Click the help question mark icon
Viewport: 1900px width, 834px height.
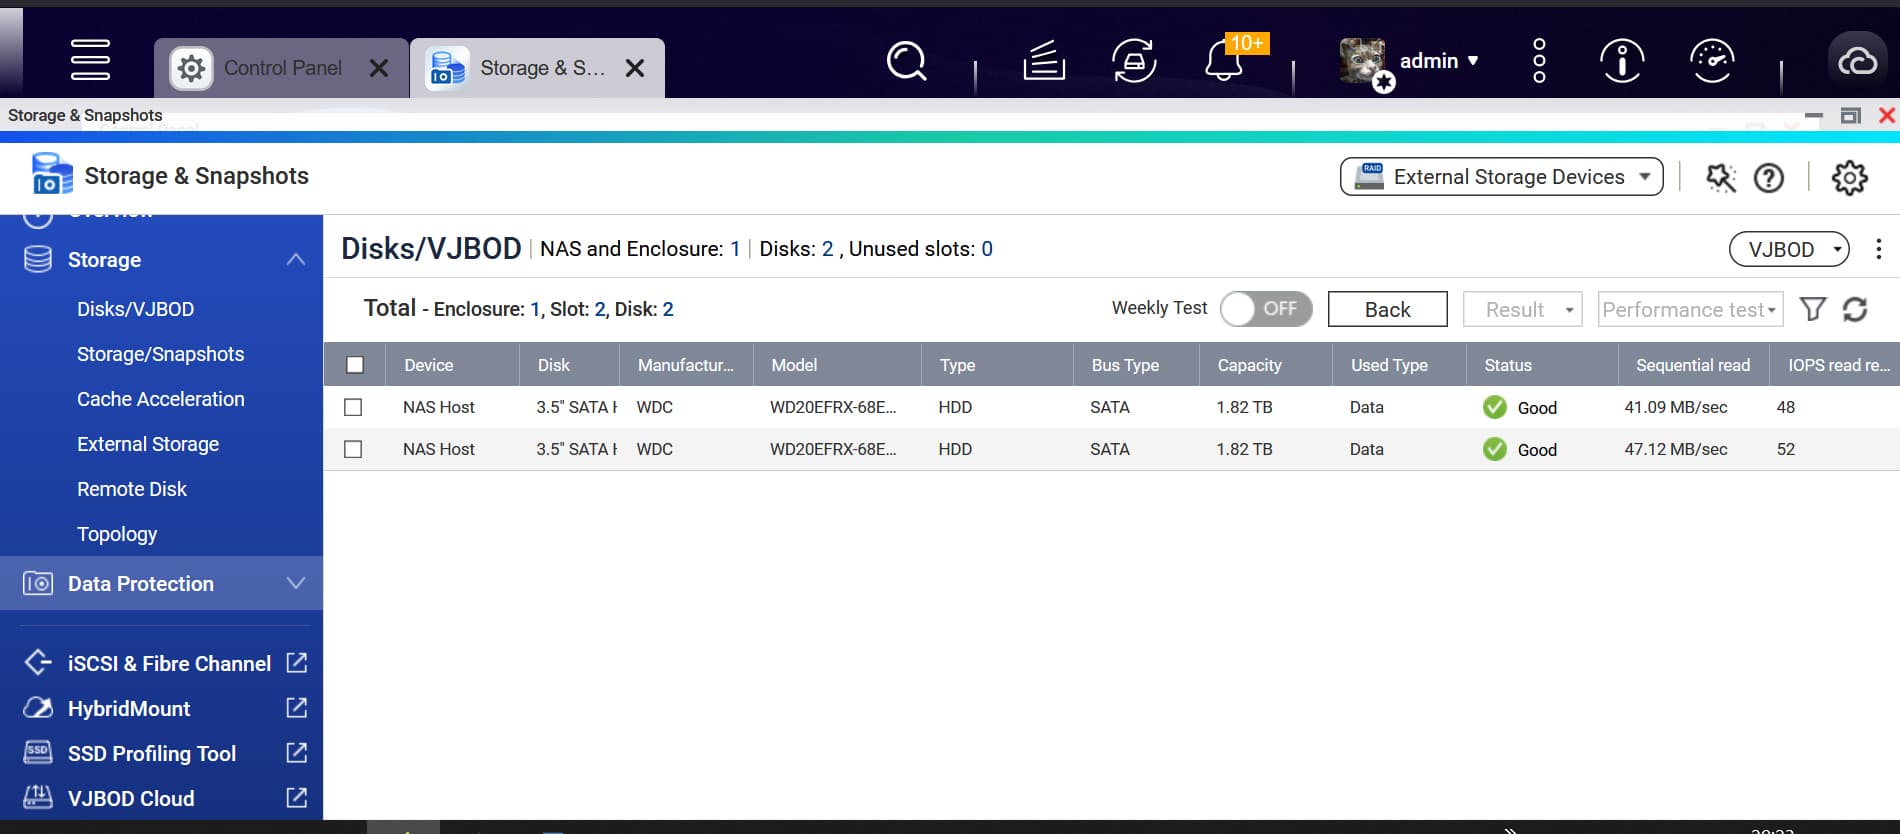1769,178
